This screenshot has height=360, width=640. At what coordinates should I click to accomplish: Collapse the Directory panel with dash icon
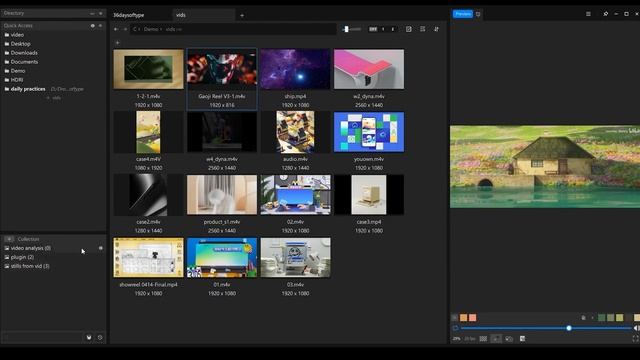(92, 13)
